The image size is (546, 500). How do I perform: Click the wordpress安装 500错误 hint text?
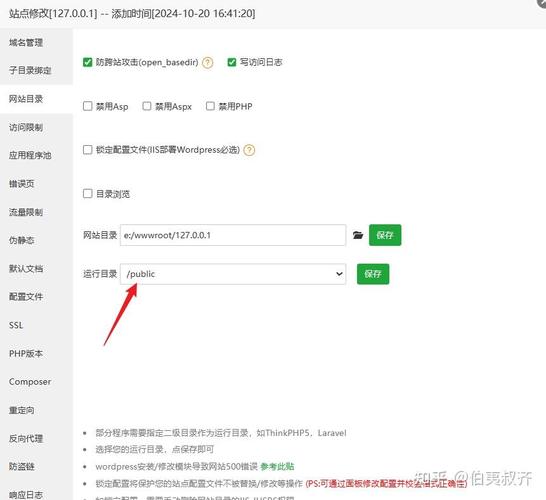click(x=177, y=467)
